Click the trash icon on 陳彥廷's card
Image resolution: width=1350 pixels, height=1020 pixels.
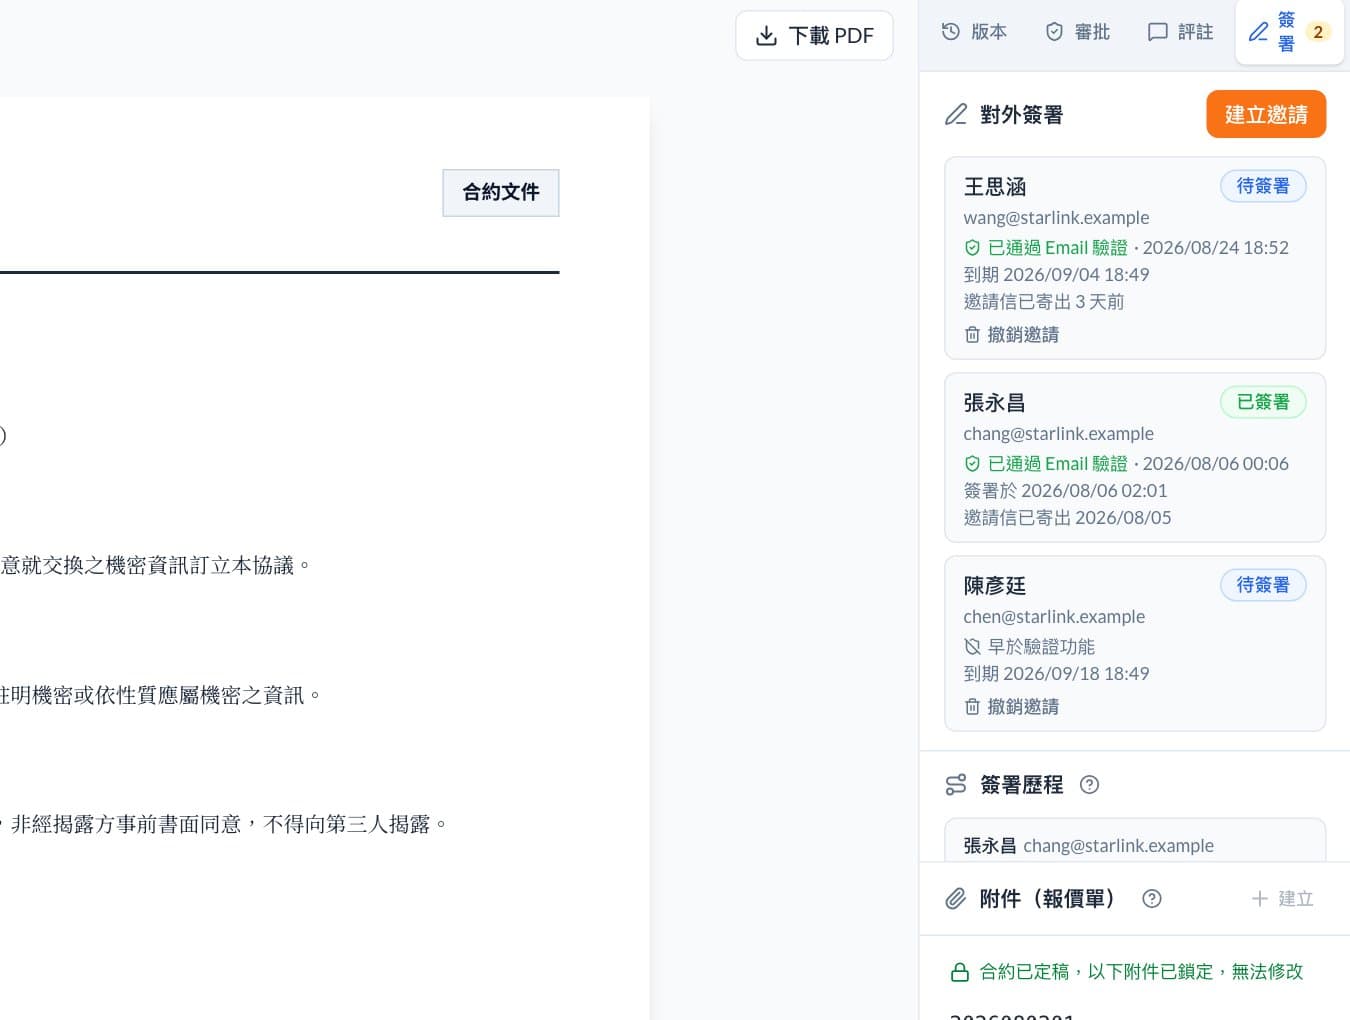pos(972,706)
